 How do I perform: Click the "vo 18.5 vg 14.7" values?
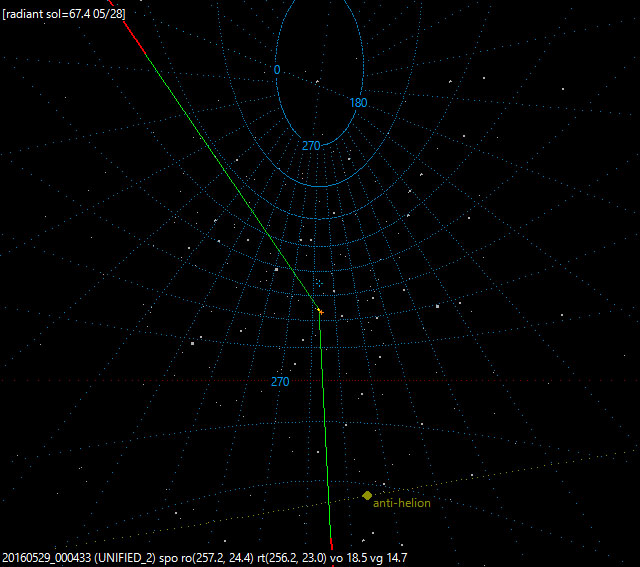368,558
